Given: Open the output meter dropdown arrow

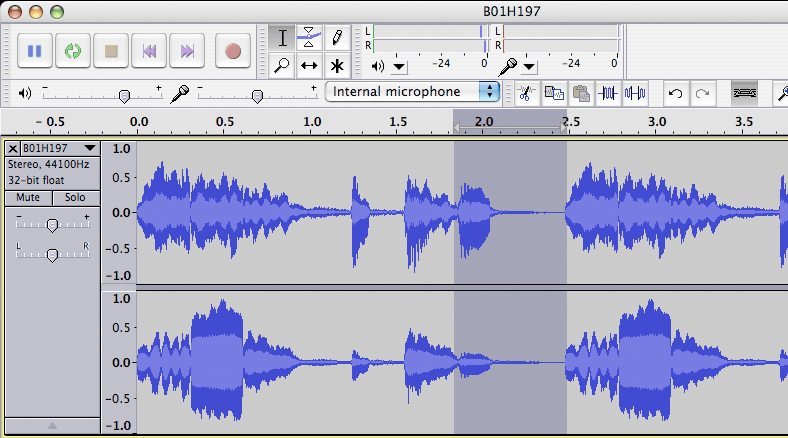Looking at the screenshot, I should point(399,67).
